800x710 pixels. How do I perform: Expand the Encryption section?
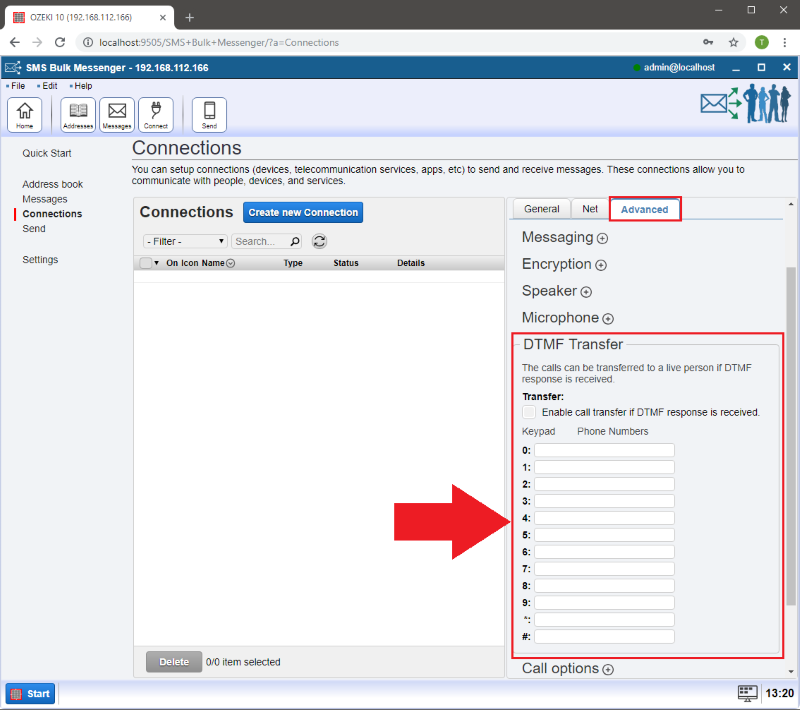coord(600,265)
